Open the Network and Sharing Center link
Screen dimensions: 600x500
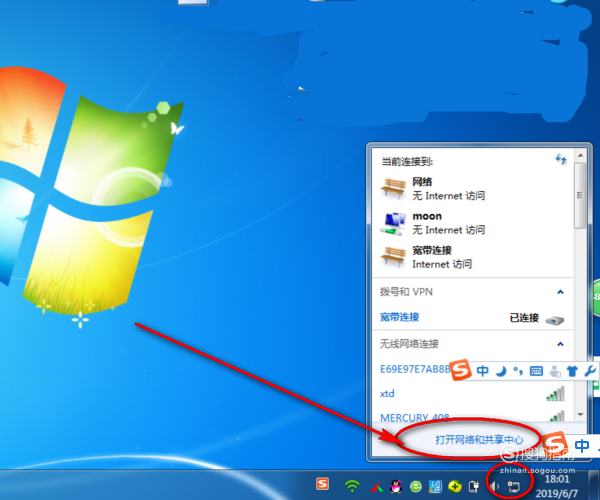(x=479, y=440)
